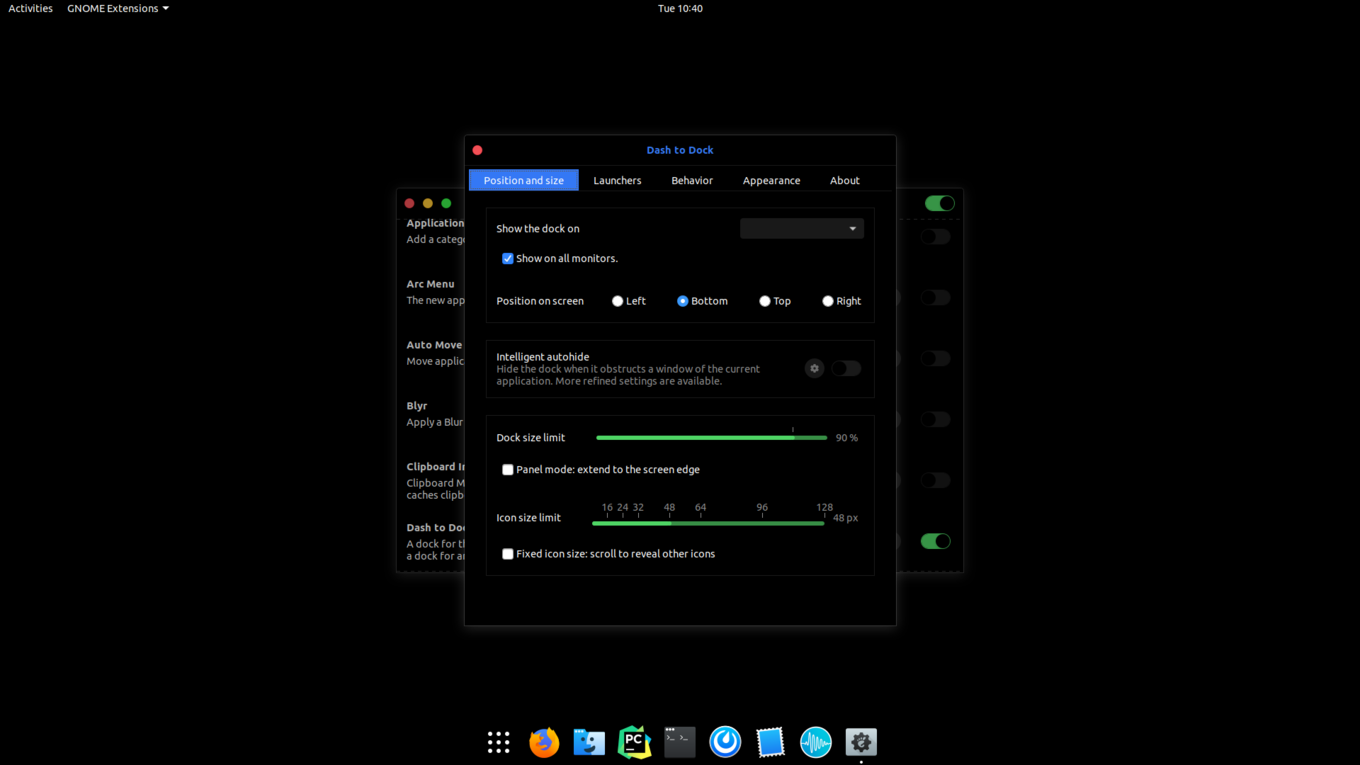
Task: Open the Activities overview
Action: click(31, 8)
